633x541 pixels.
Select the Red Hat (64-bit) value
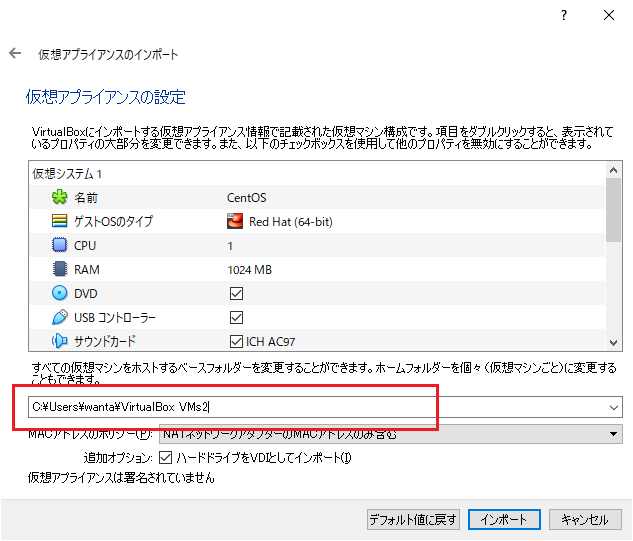pyautogui.click(x=291, y=222)
